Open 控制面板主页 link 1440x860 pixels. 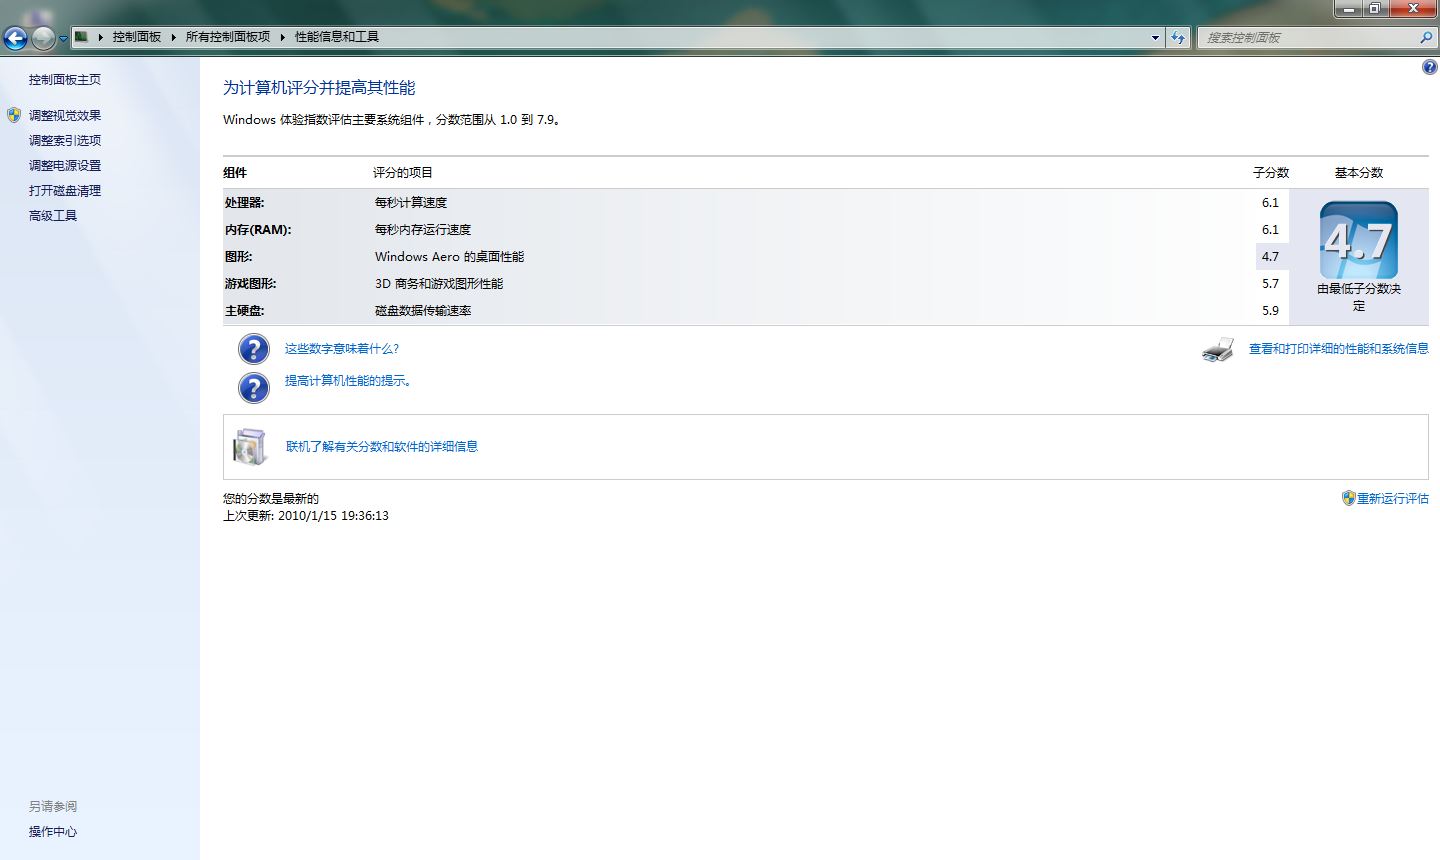coord(65,80)
